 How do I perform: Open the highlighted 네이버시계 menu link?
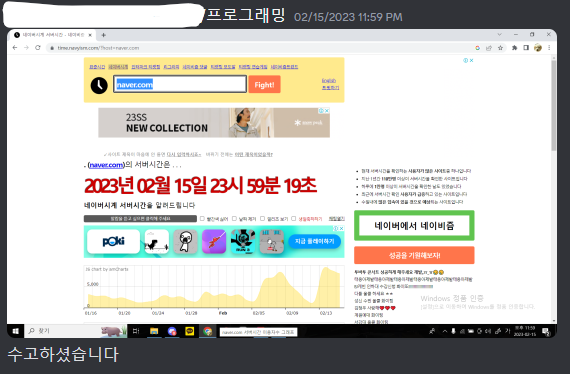point(118,67)
